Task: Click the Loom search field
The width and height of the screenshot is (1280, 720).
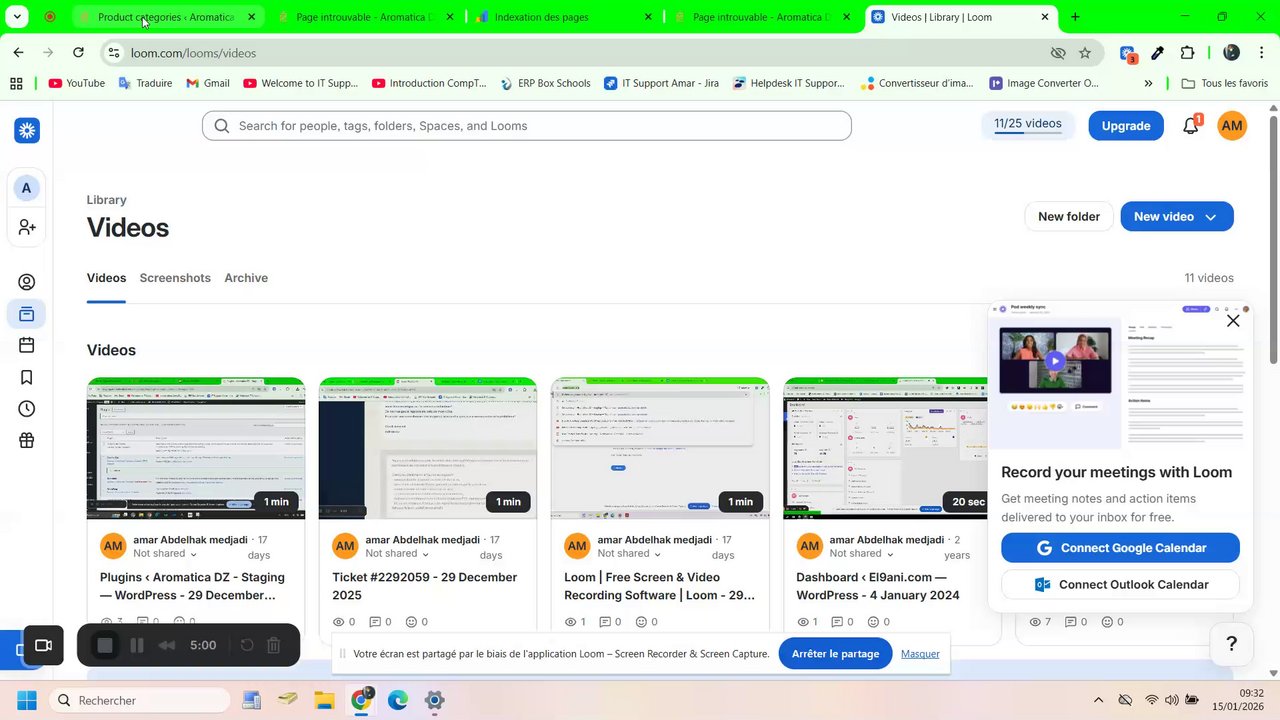Action: pos(527,126)
